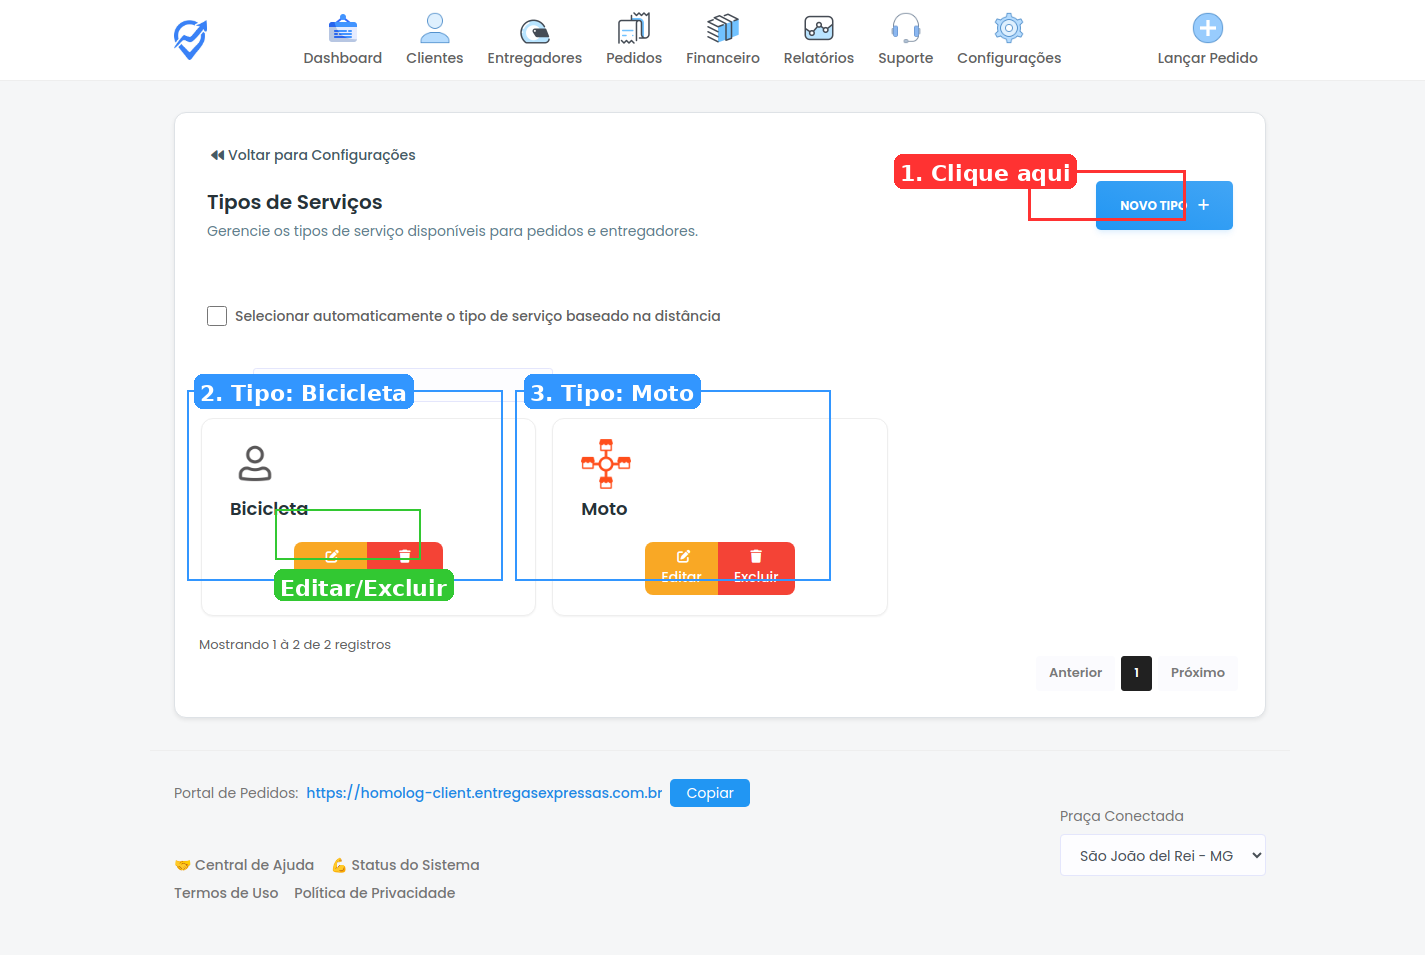
Task: Open the Pedidos receipt icon
Action: pos(633,28)
